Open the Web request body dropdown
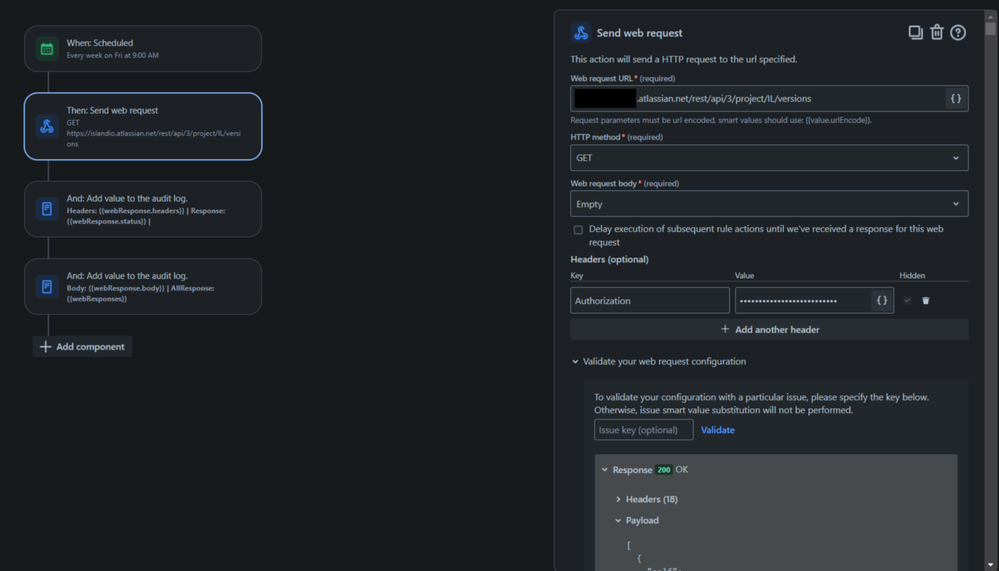Screen dimensions: 999x571 [x=769, y=204]
